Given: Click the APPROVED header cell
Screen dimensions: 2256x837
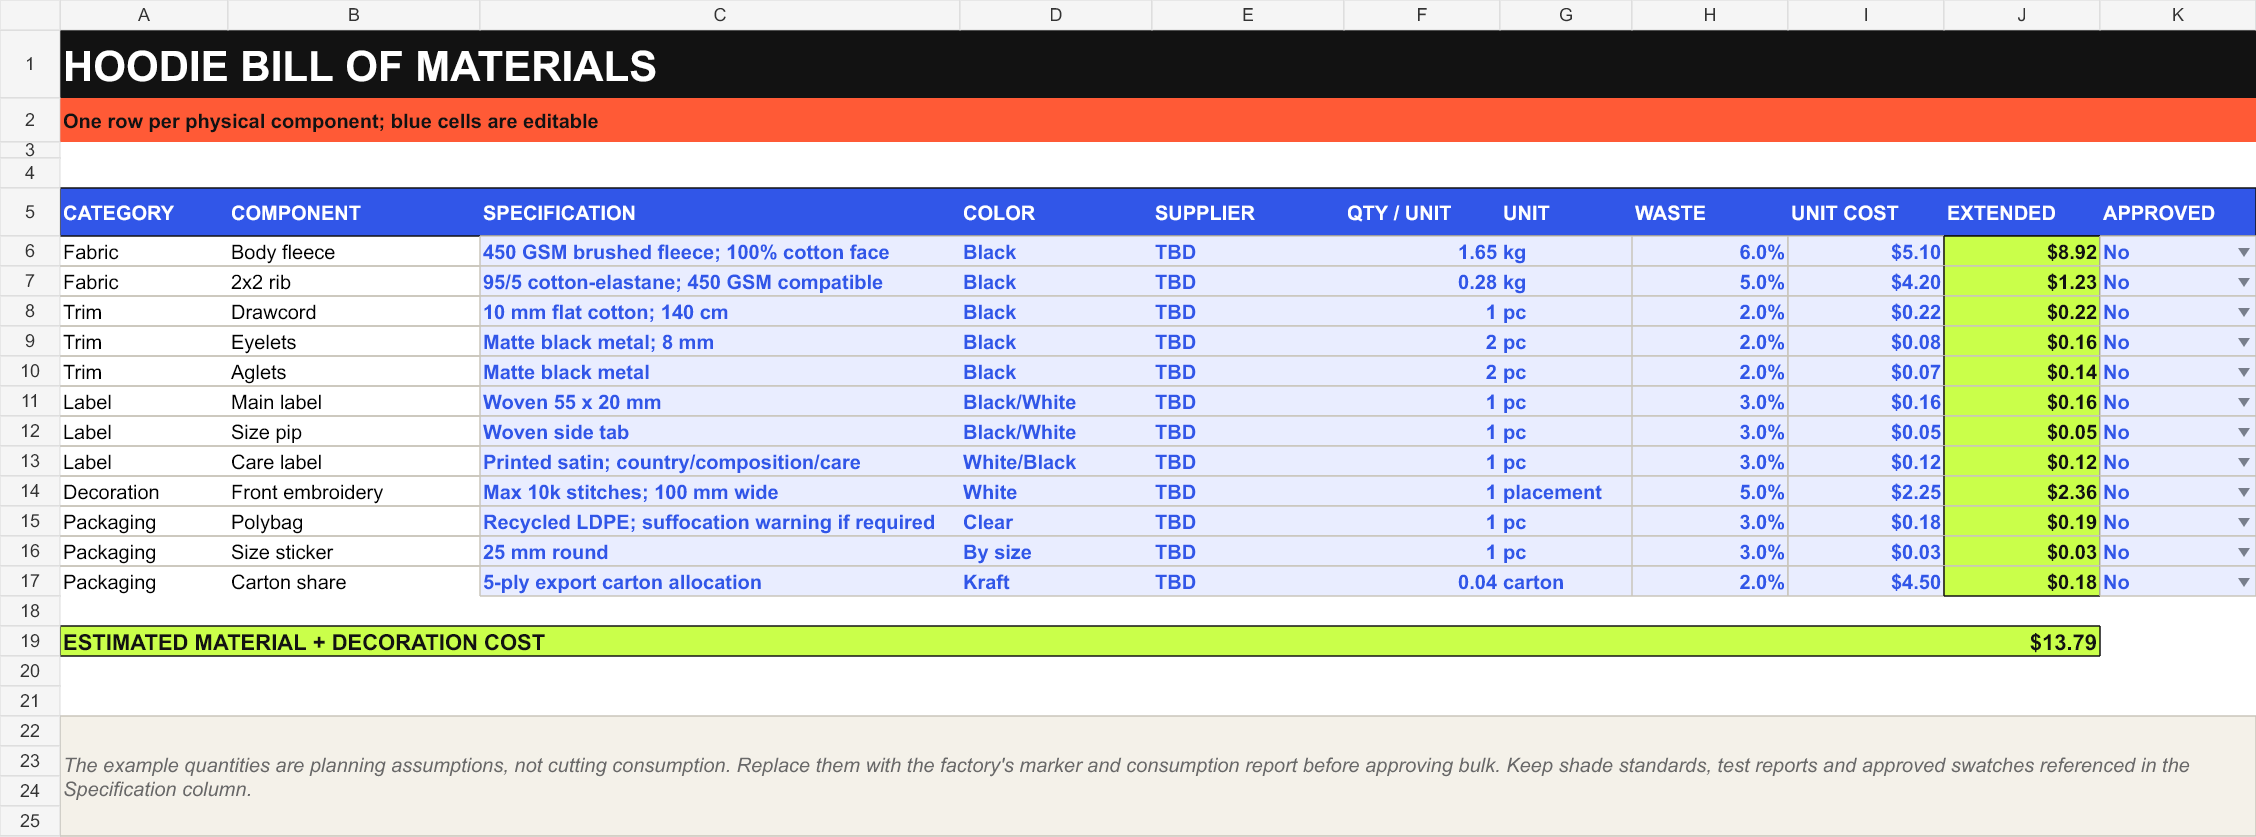Looking at the screenshot, I should click(x=2178, y=212).
